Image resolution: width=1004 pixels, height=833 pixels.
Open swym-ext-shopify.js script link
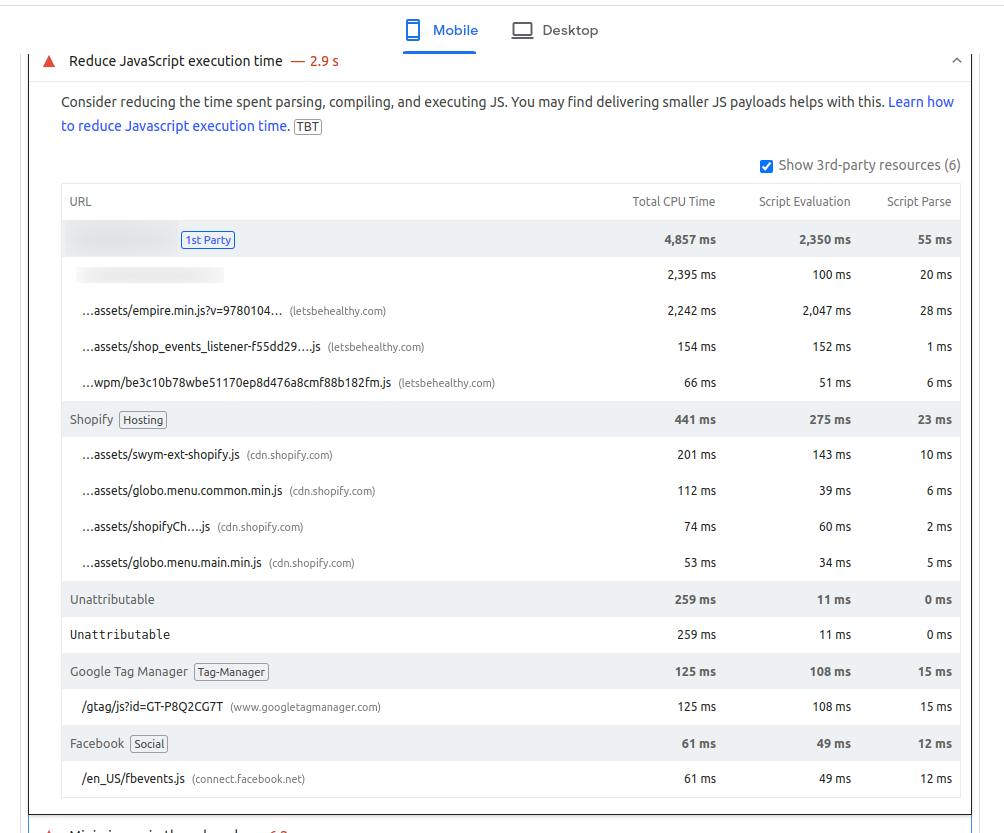pyautogui.click(x=161, y=455)
